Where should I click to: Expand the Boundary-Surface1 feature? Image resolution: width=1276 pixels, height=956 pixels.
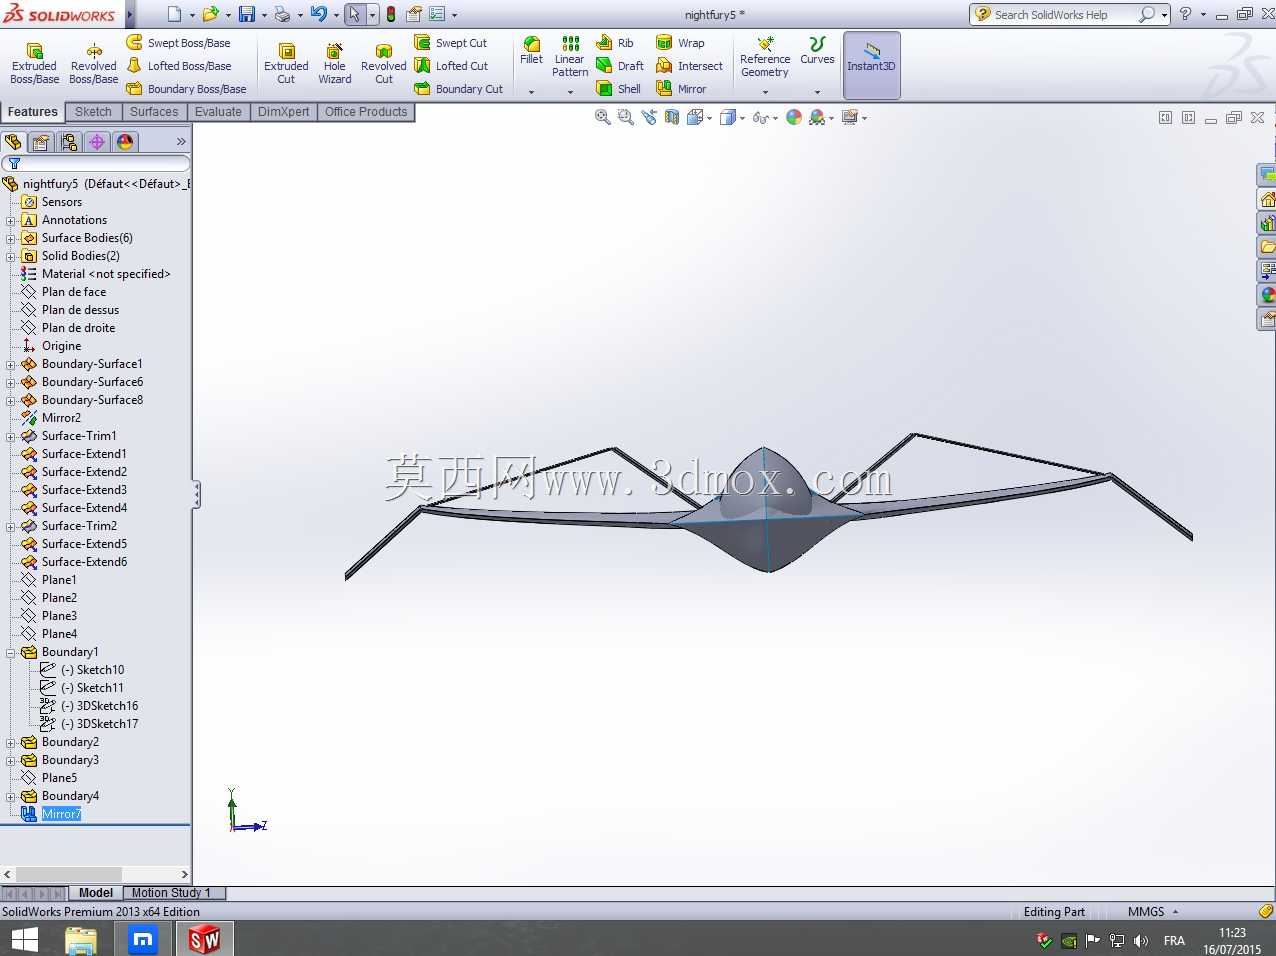pos(10,364)
